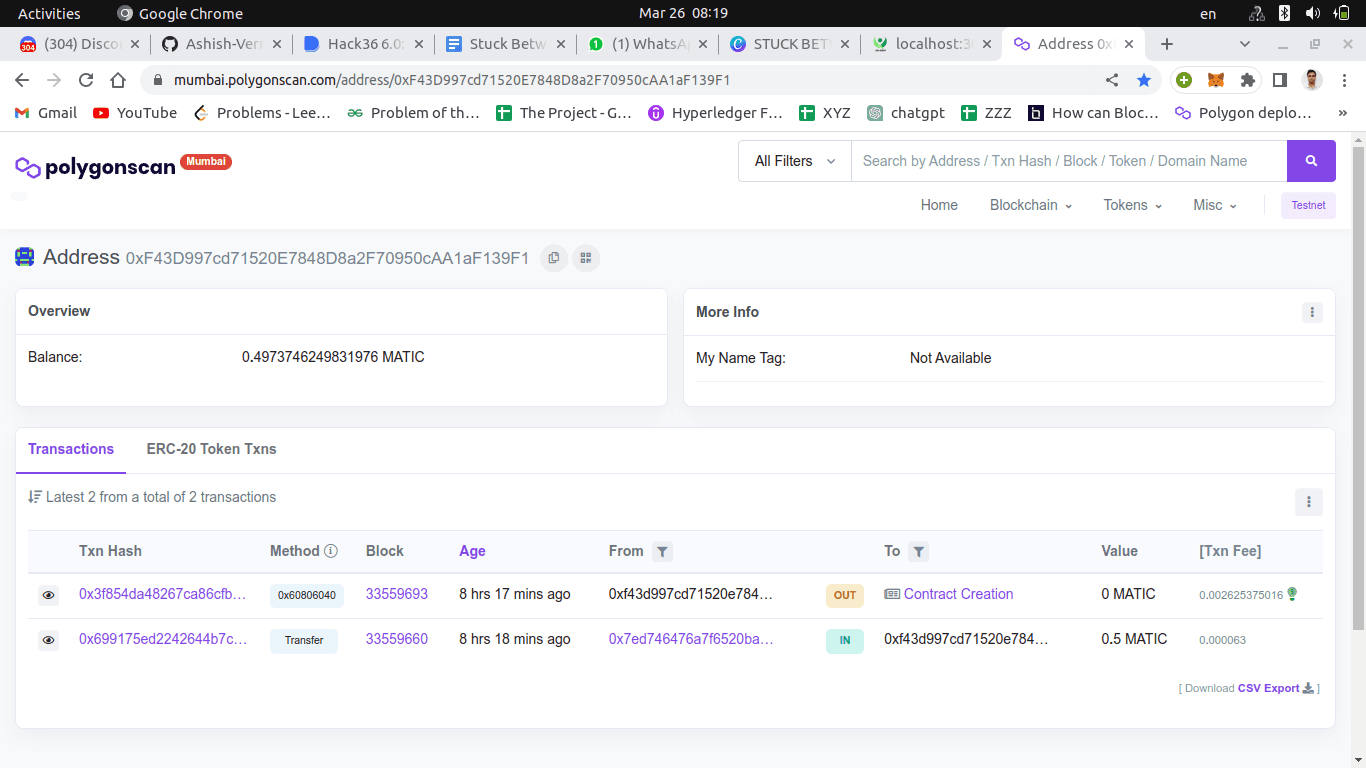Filter the From column
The width and height of the screenshot is (1366, 768).
click(x=662, y=551)
